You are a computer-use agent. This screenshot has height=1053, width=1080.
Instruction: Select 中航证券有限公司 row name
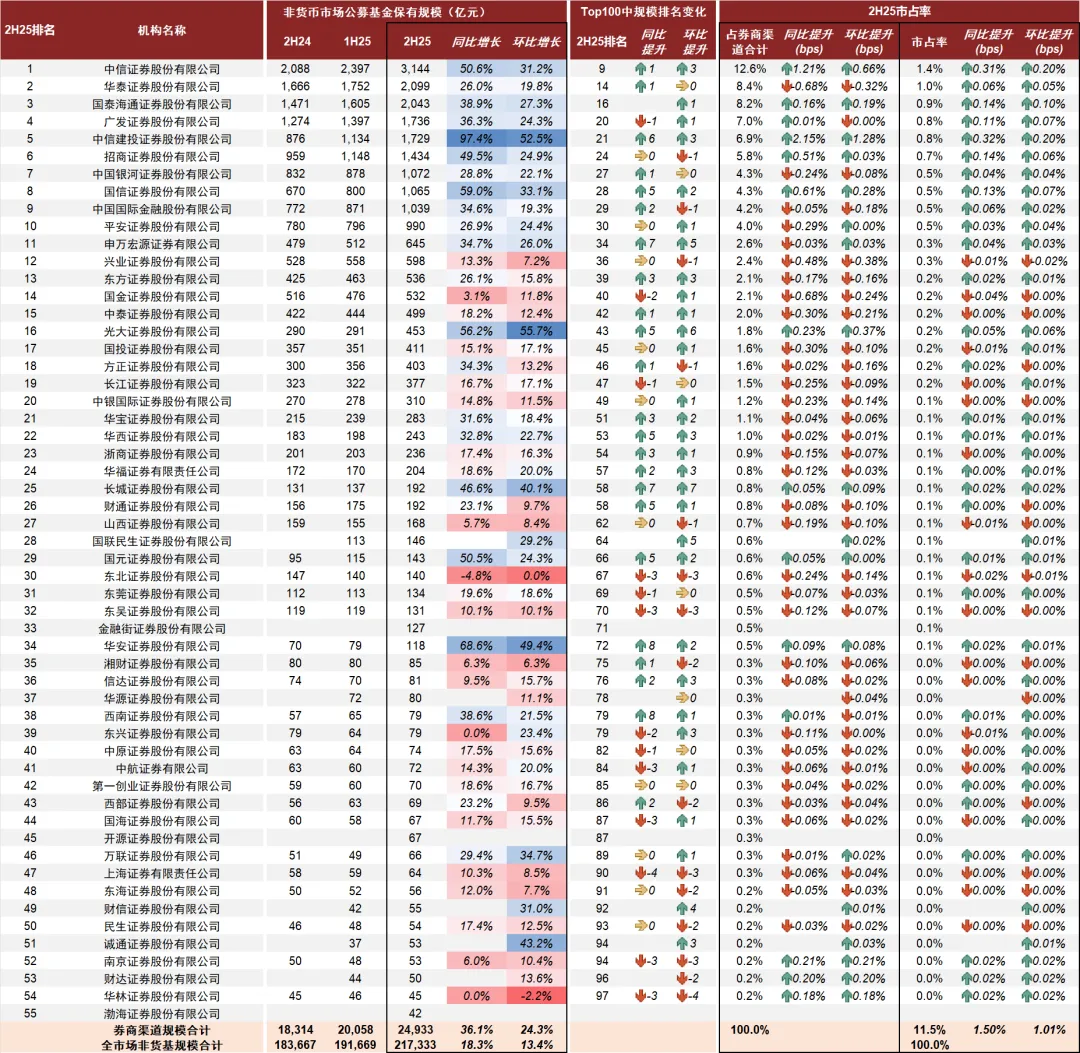point(162,768)
